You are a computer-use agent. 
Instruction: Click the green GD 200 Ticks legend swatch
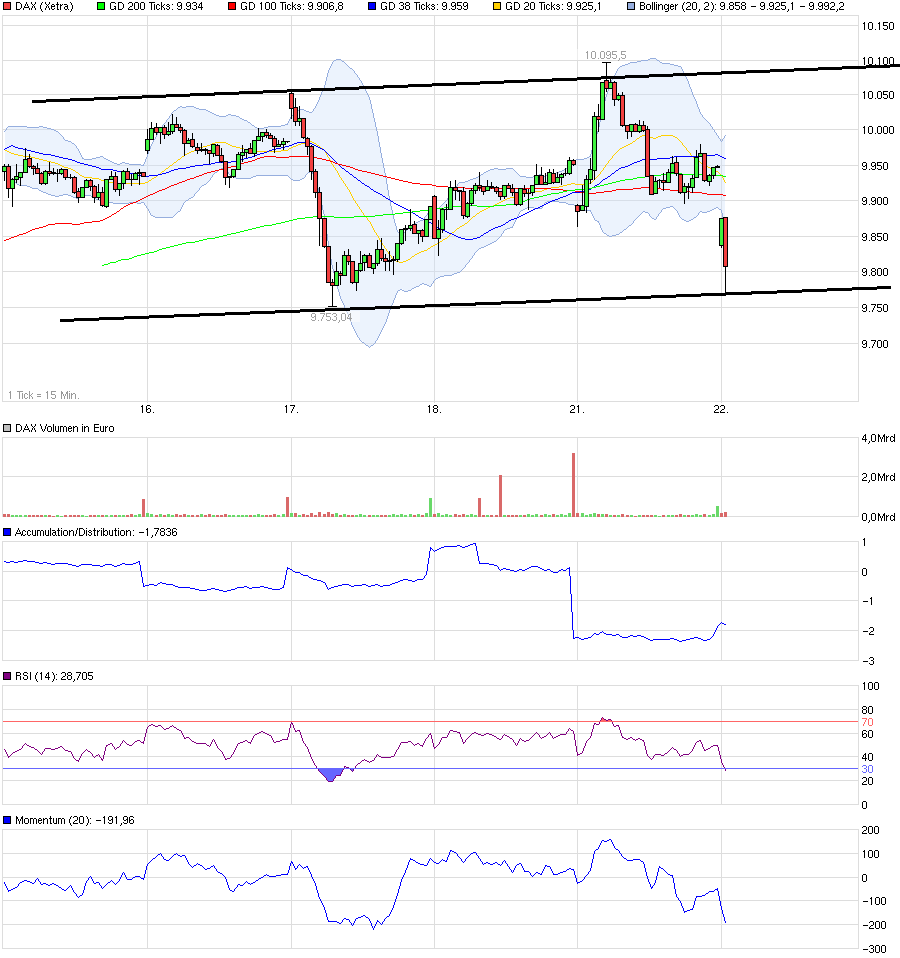tap(101, 6)
